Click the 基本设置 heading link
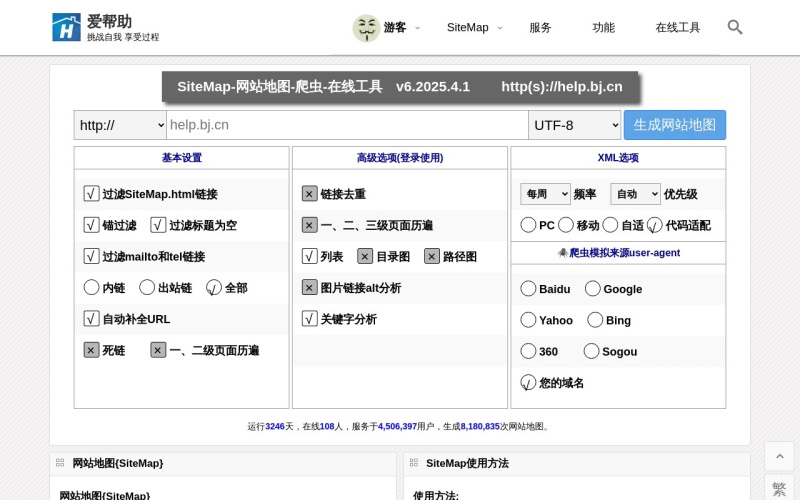The height and width of the screenshot is (500, 800). coord(182,158)
